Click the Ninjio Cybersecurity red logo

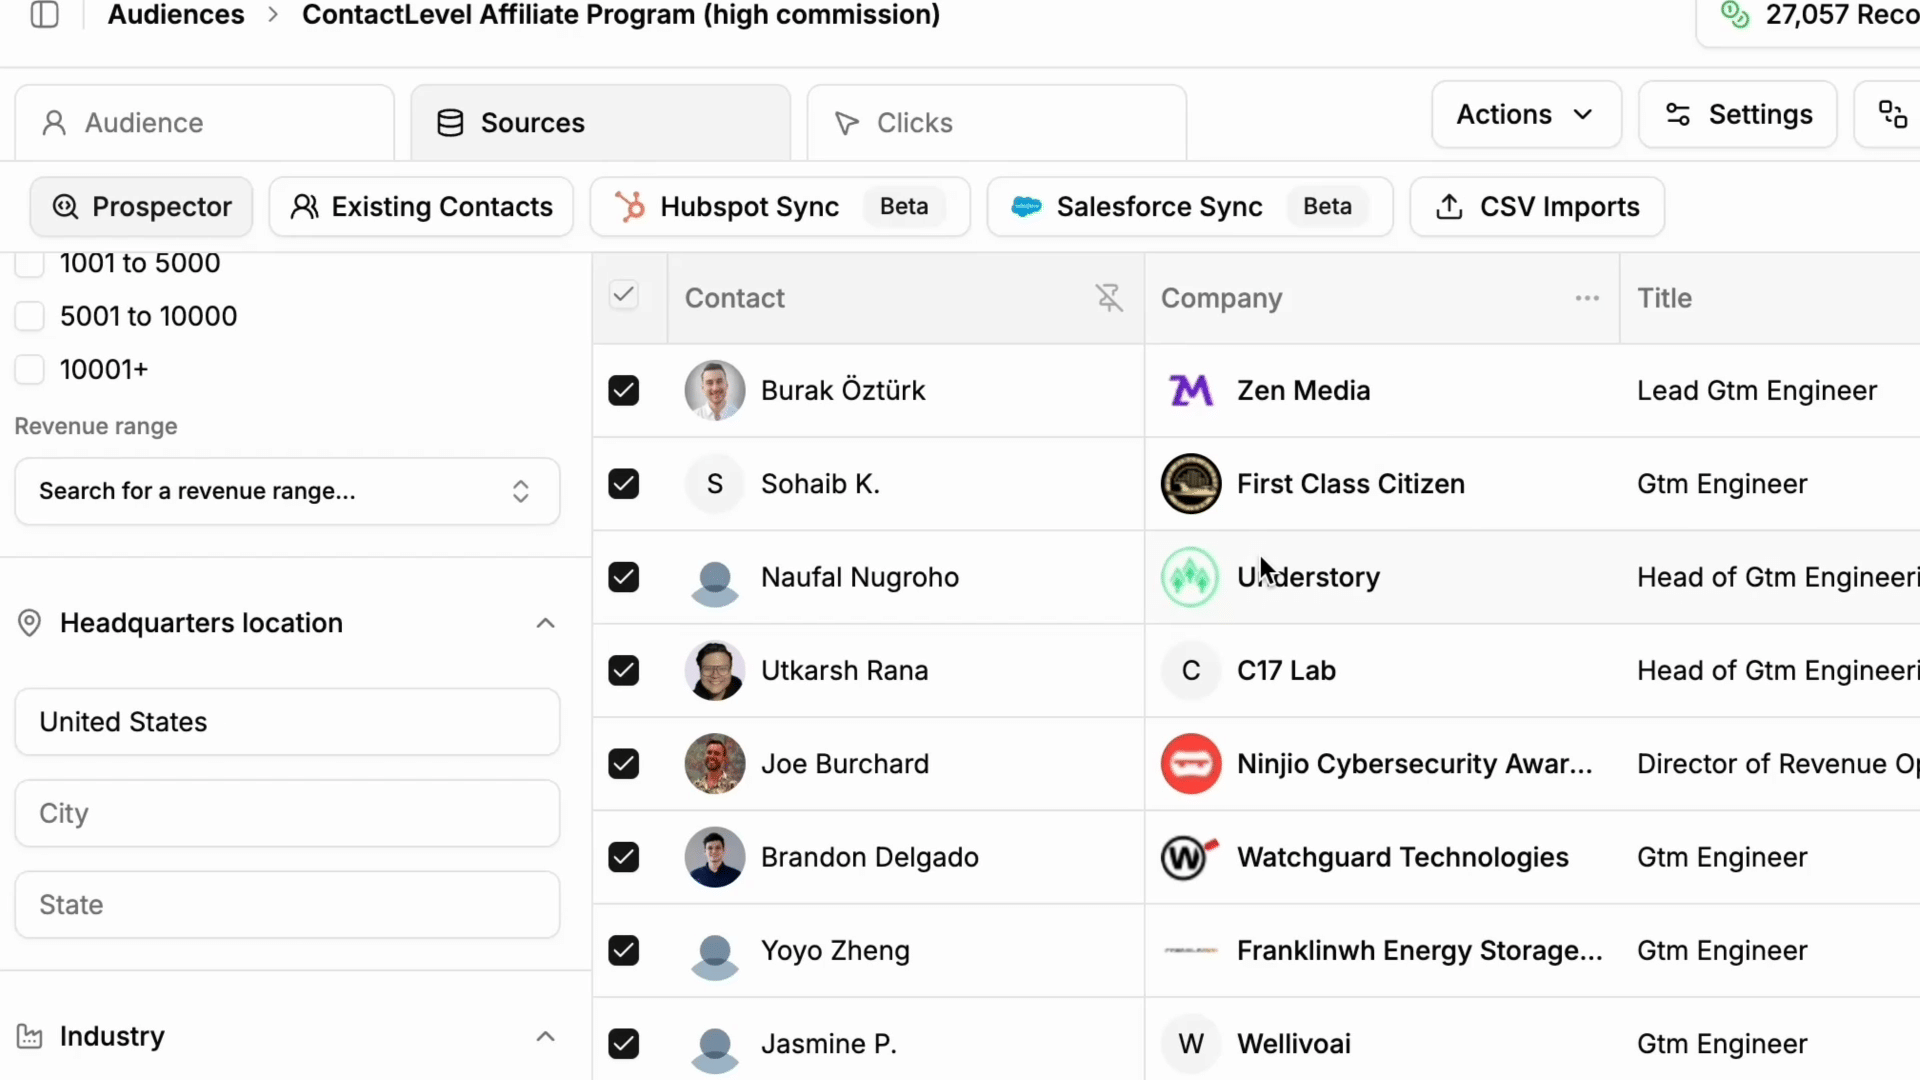coord(1190,764)
